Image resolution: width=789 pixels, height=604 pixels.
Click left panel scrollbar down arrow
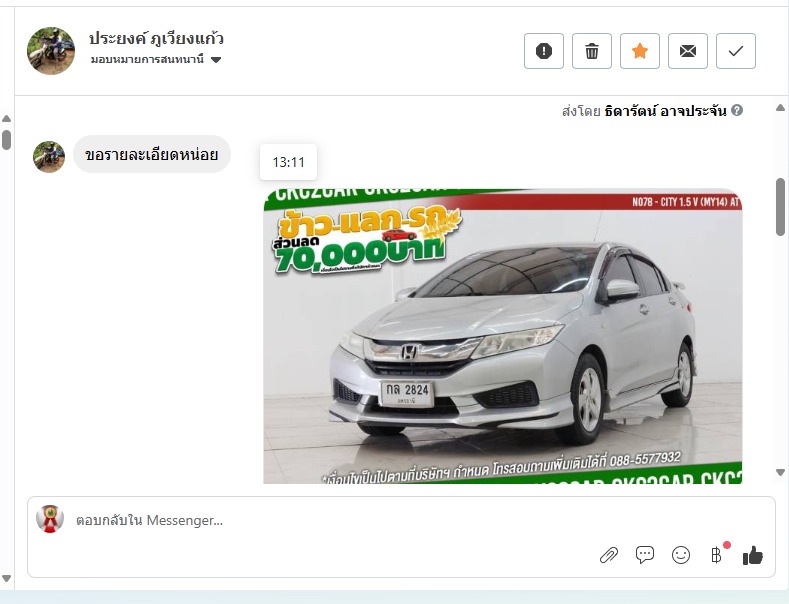(7, 578)
